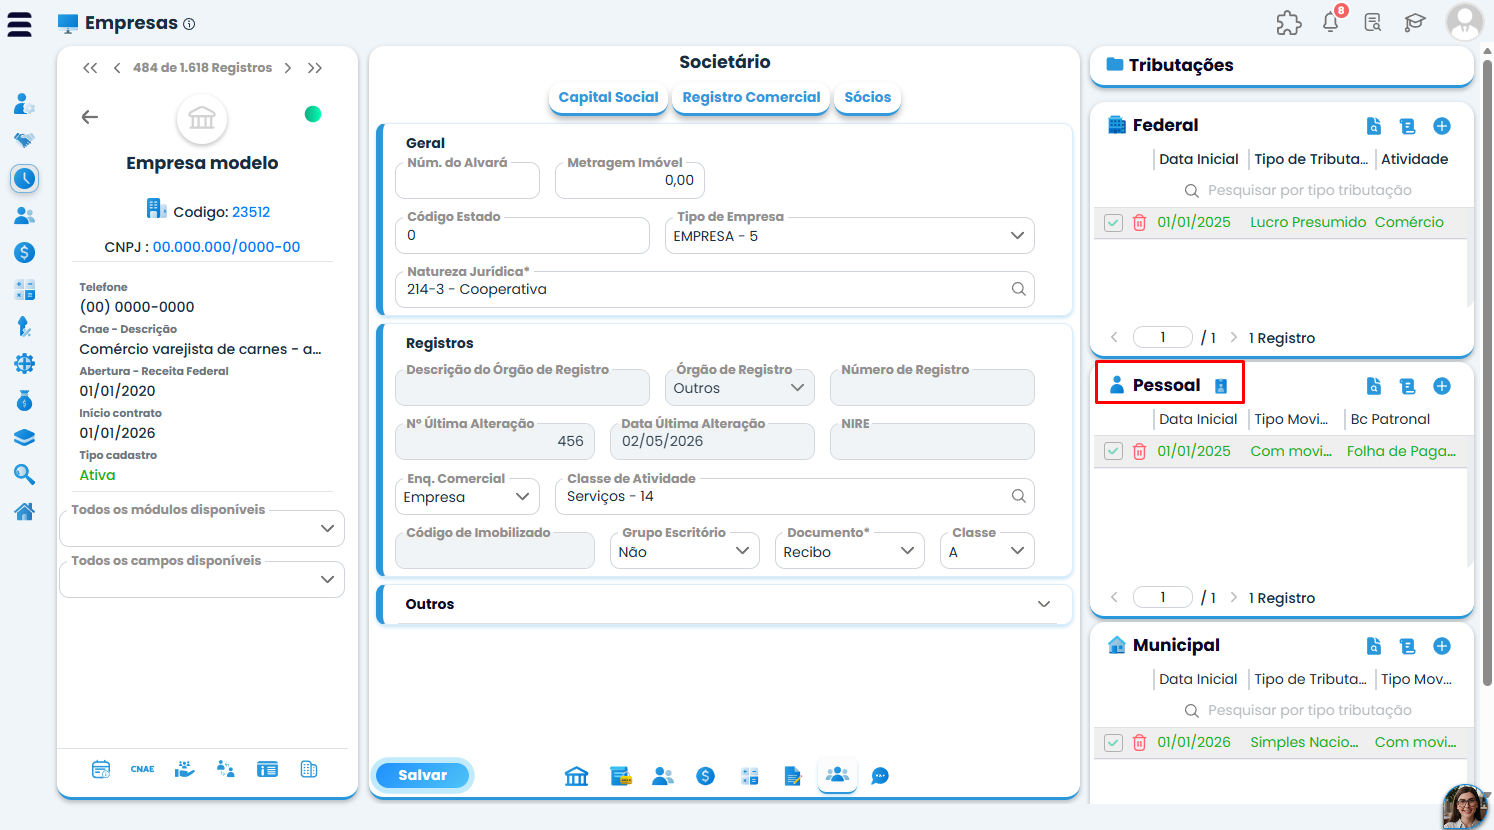The width and height of the screenshot is (1494, 830).
Task: Open the badge icon beside Pessoal title
Action: [1220, 386]
